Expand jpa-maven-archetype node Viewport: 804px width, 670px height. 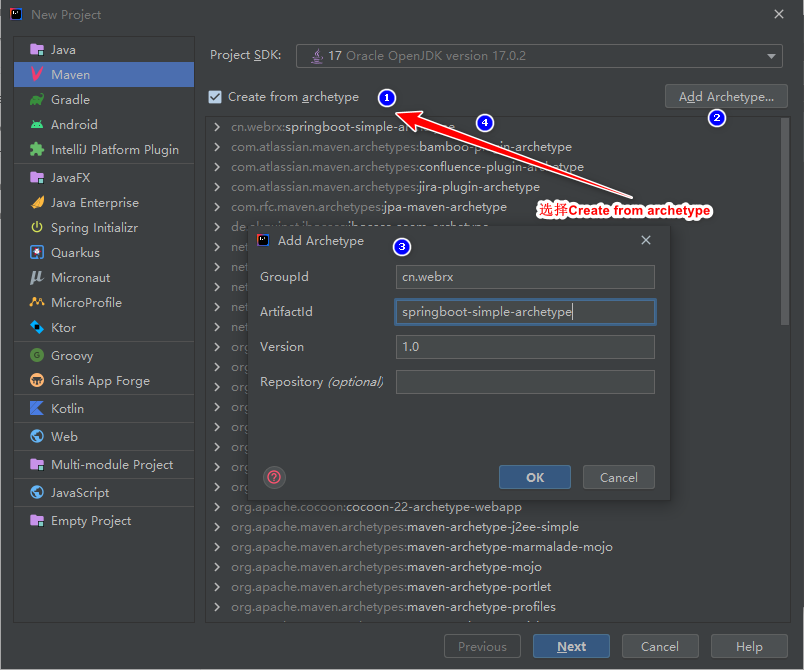(x=217, y=207)
